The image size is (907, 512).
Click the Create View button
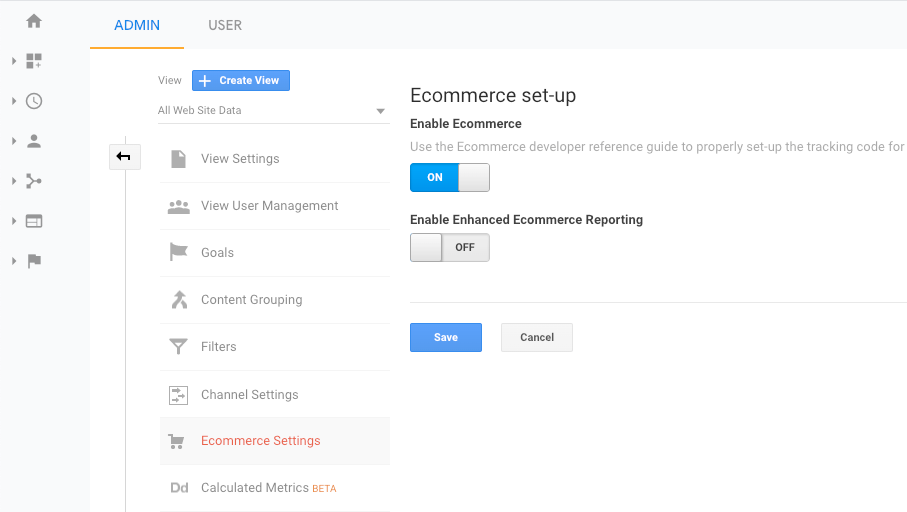pyautogui.click(x=241, y=80)
